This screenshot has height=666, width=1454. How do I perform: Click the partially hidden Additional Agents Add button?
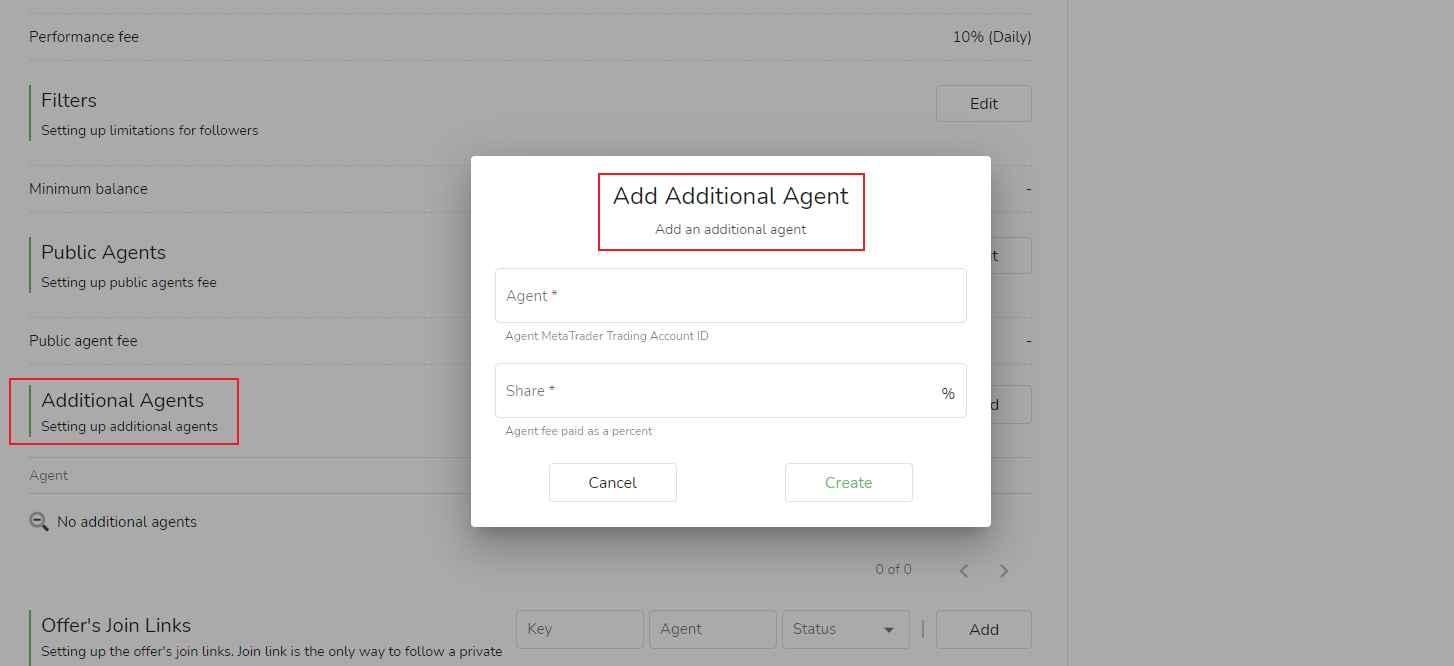(1010, 405)
